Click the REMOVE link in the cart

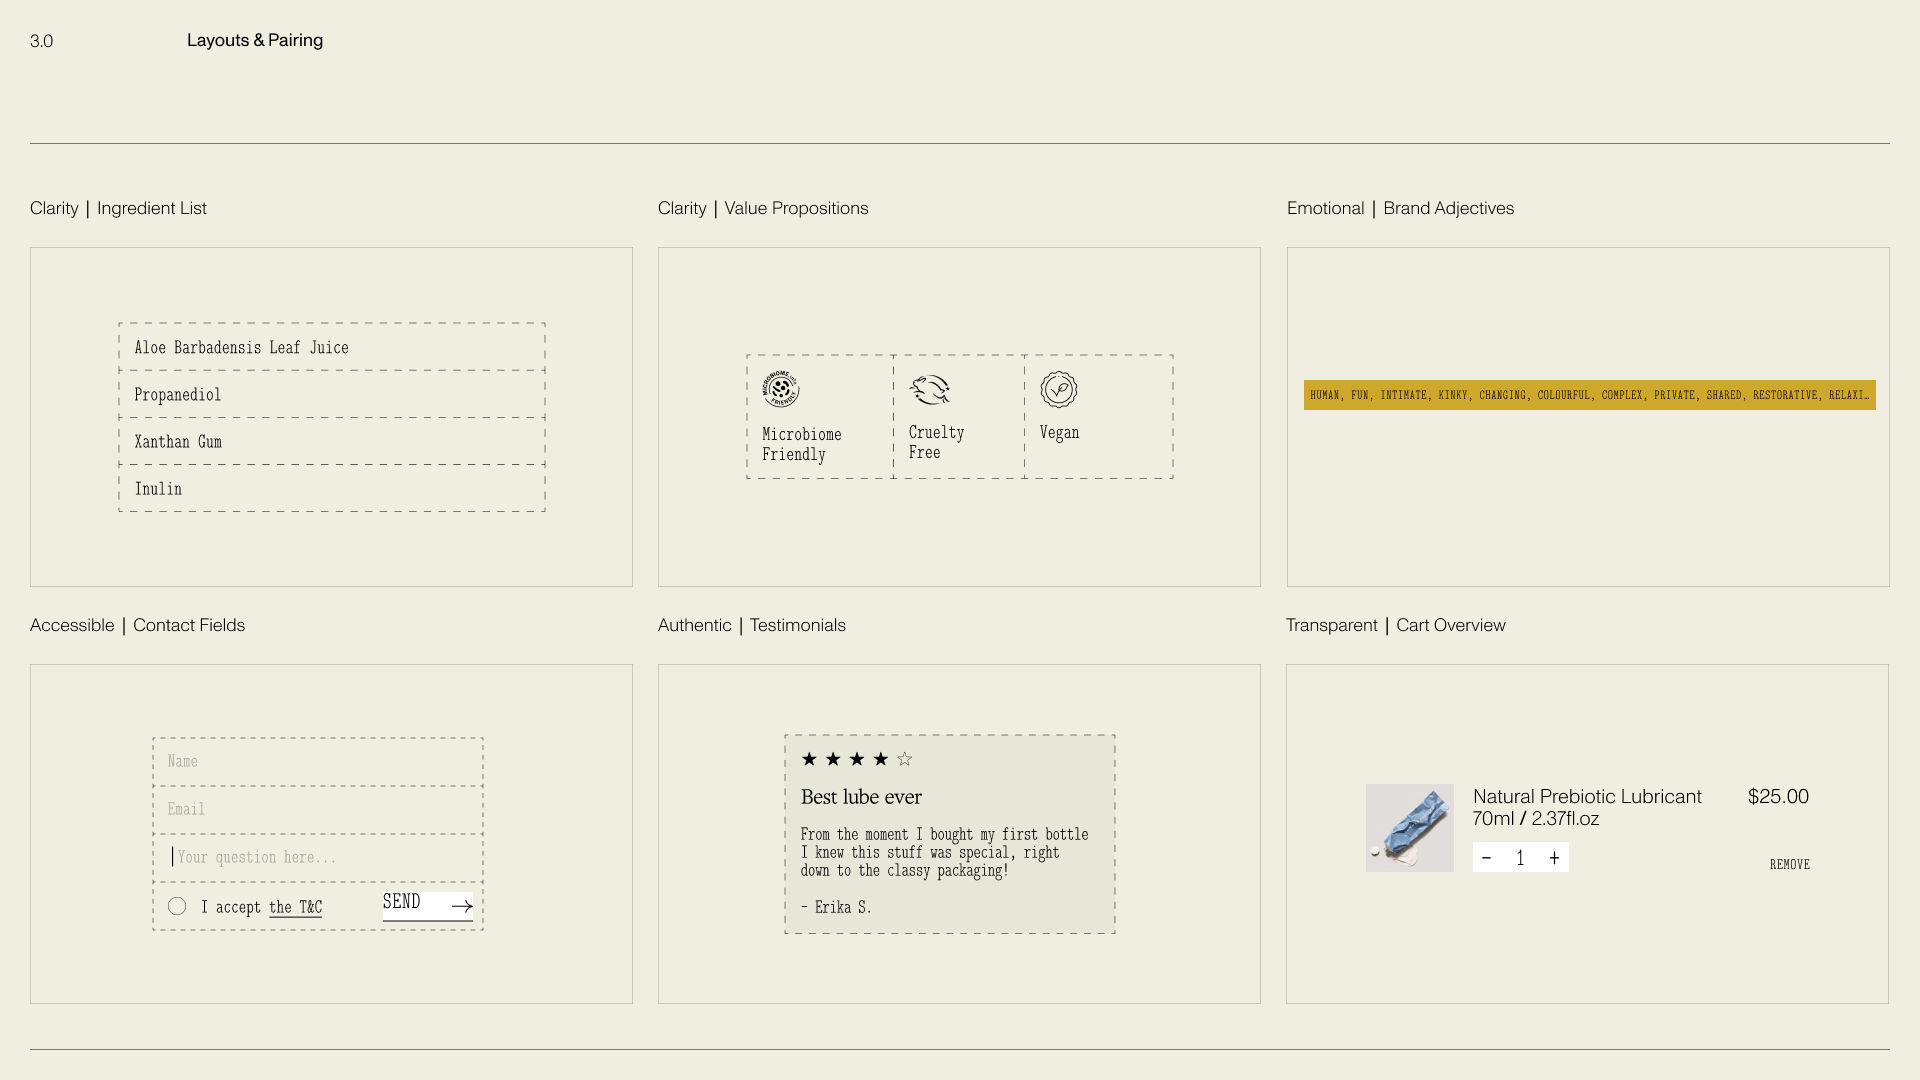[x=1789, y=864]
